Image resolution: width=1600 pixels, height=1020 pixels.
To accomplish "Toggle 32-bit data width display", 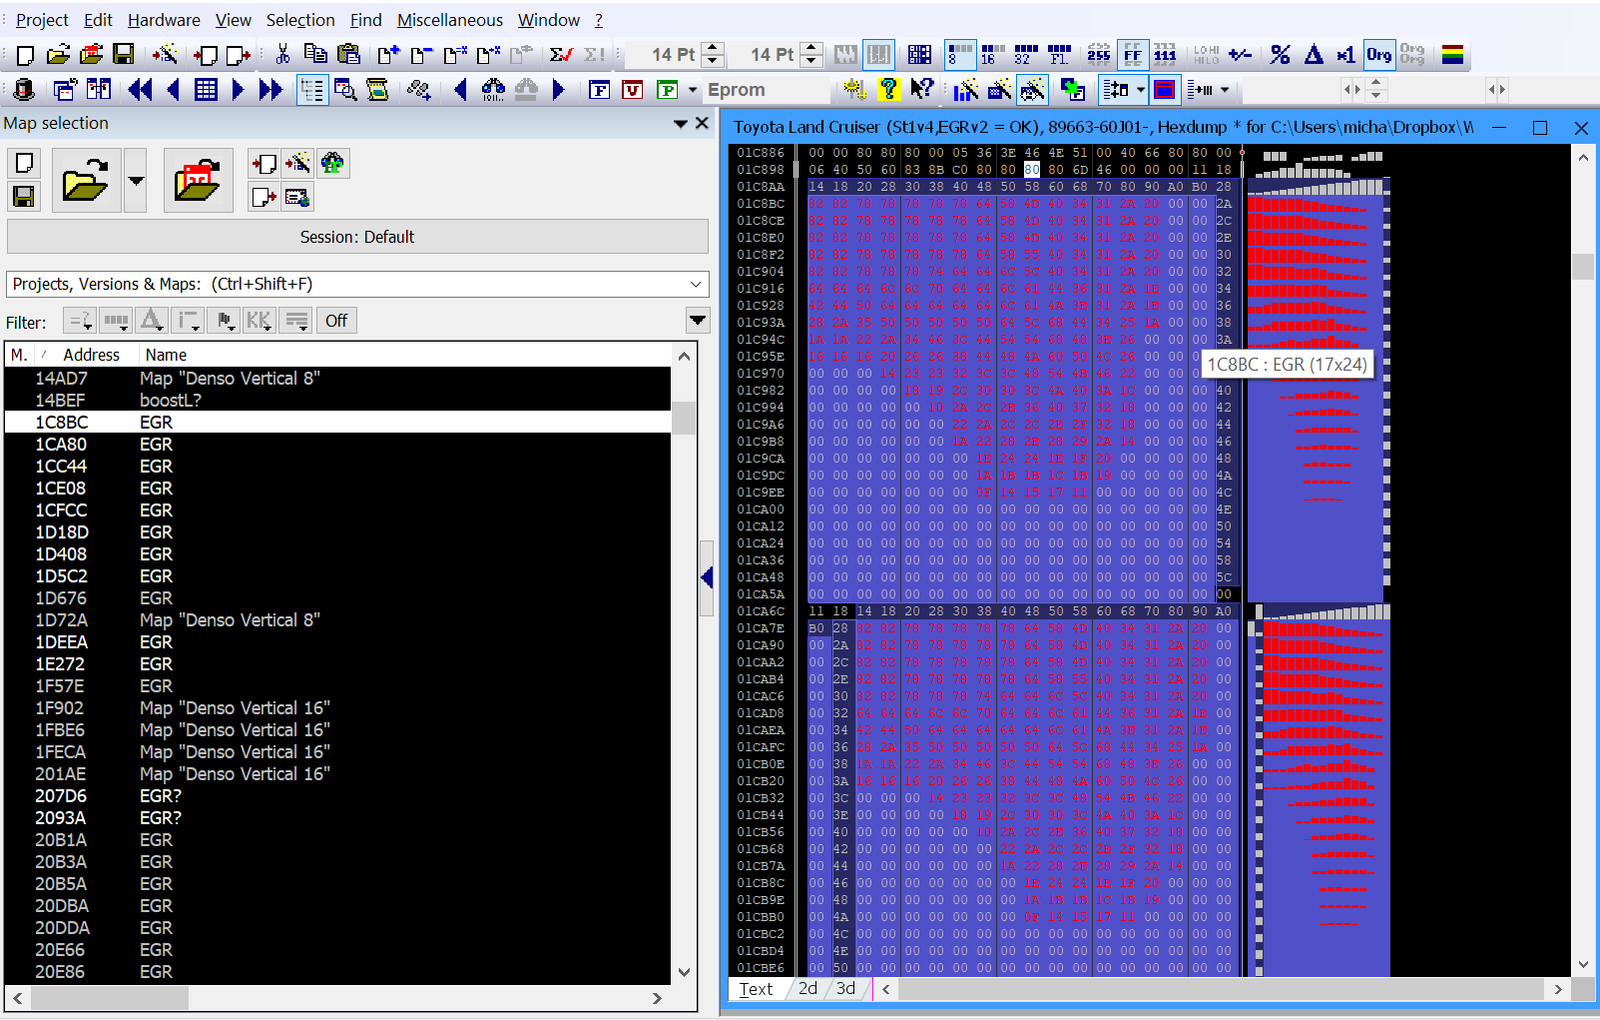I will click(x=1026, y=55).
